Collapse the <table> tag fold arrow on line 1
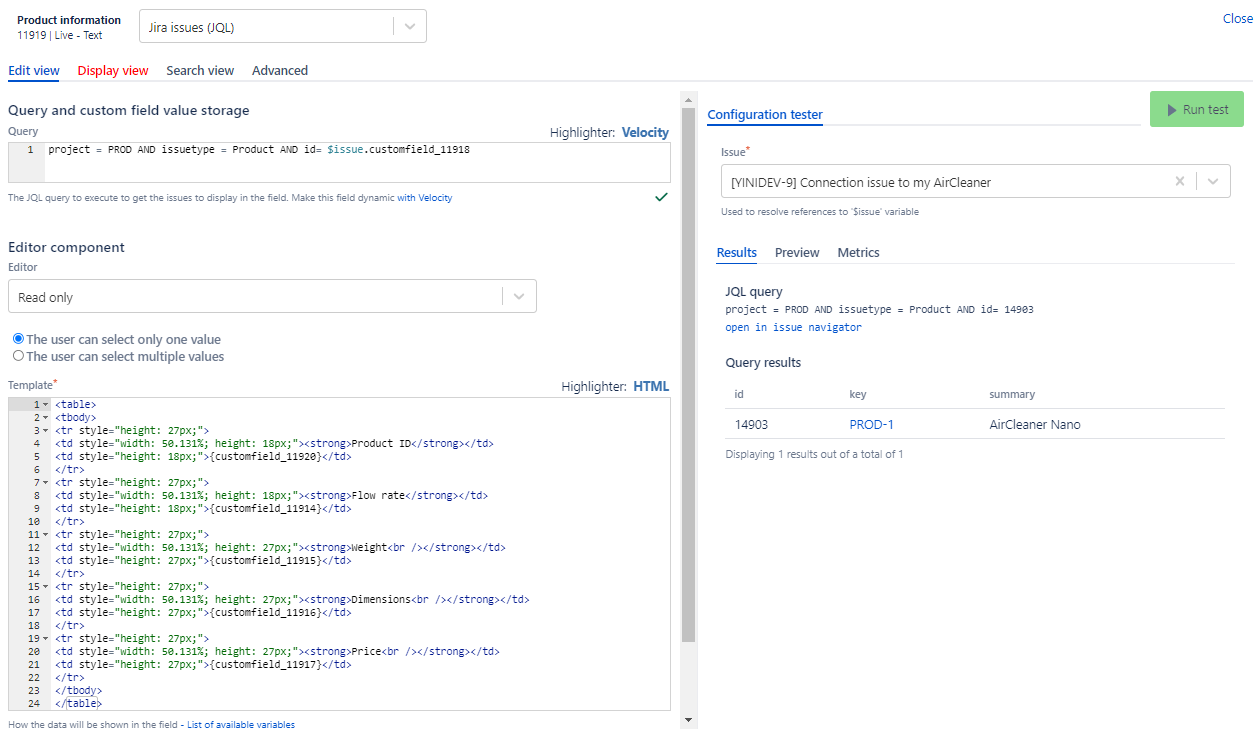Viewport: 1260px width, 735px height. pyautogui.click(x=45, y=404)
